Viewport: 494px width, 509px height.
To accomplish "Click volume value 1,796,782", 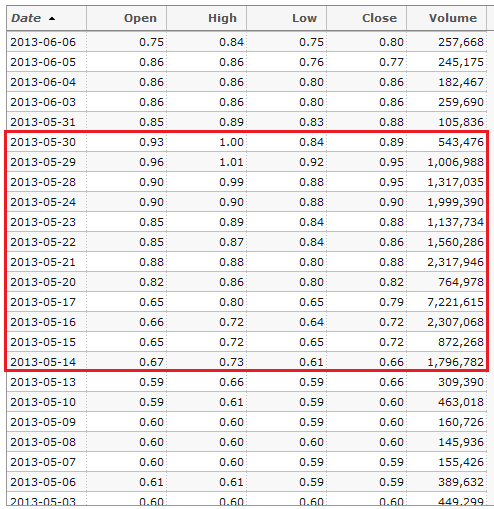I will [455, 362].
